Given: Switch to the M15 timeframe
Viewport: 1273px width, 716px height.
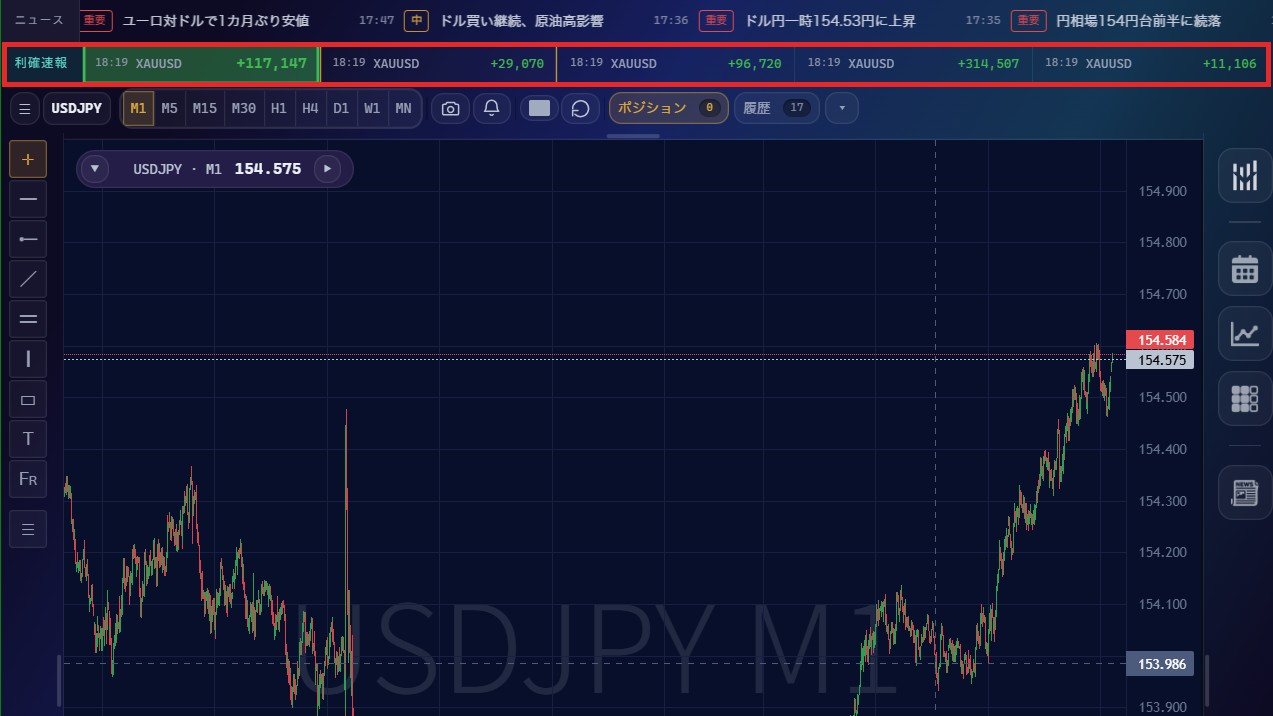Looking at the screenshot, I should [x=205, y=108].
